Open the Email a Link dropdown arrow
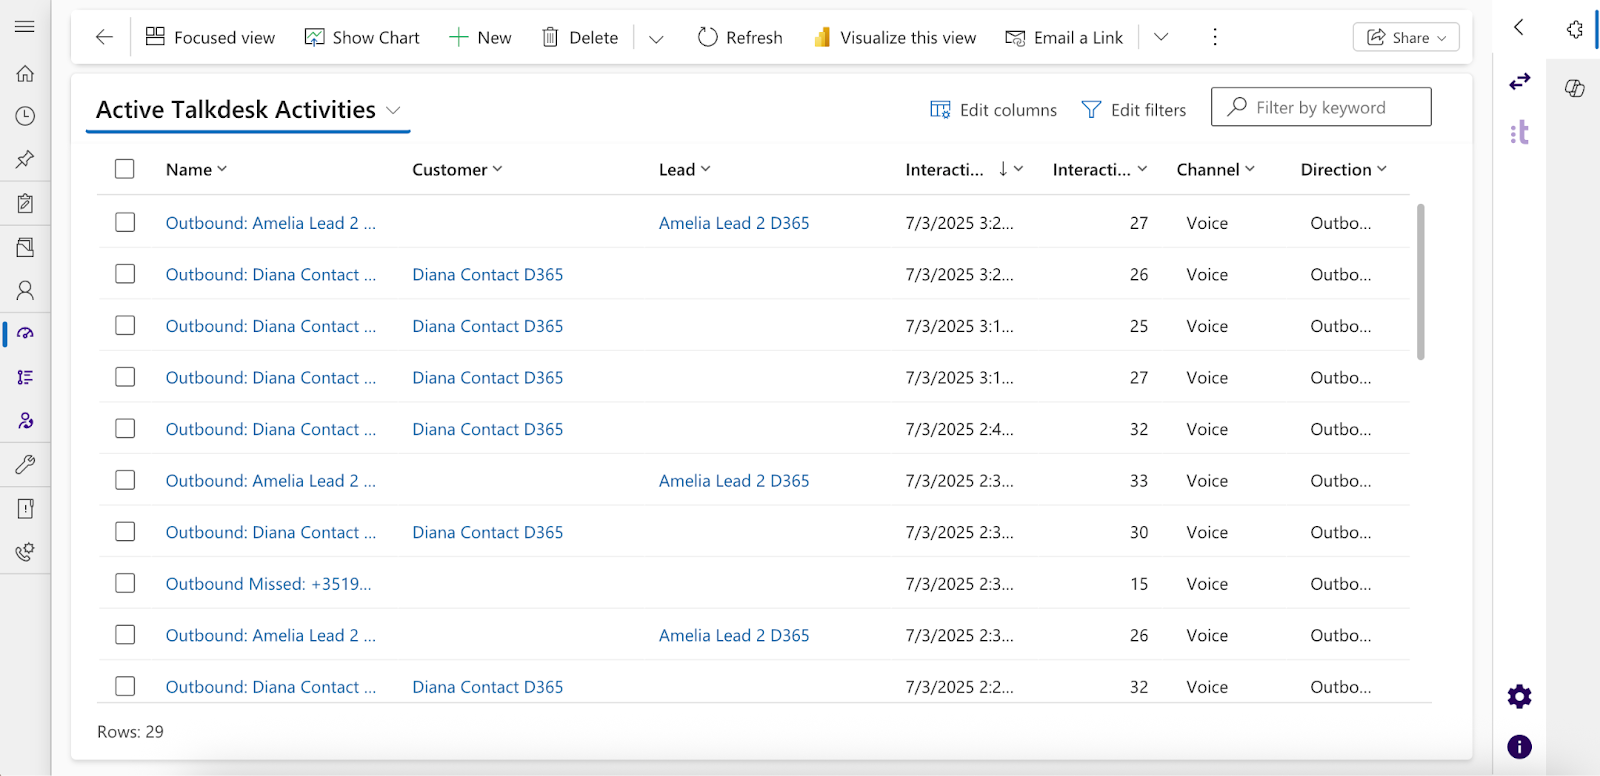This screenshot has height=776, width=1600. pos(1161,37)
